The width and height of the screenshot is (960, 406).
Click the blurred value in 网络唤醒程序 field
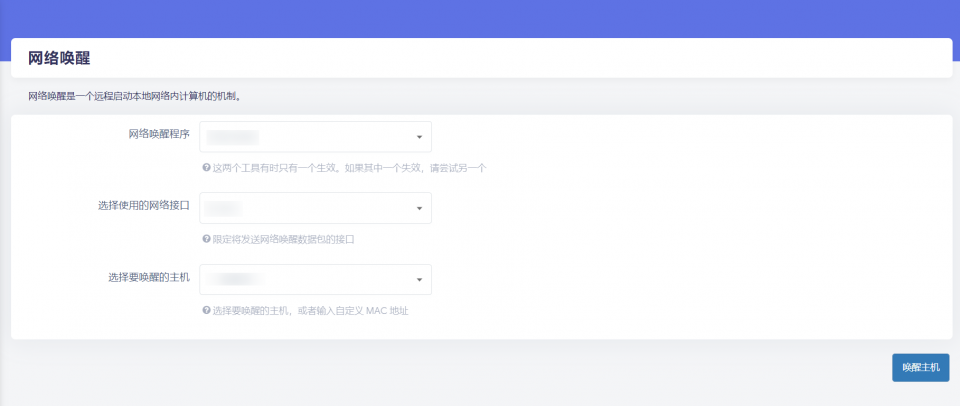233,137
